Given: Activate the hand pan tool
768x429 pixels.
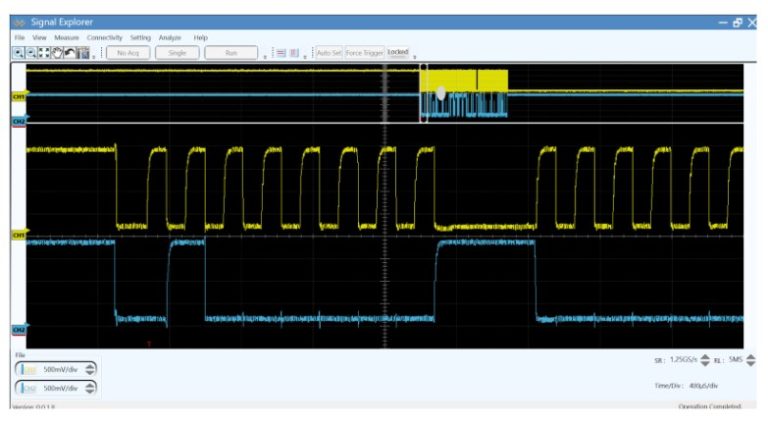Looking at the screenshot, I should coord(57,52).
